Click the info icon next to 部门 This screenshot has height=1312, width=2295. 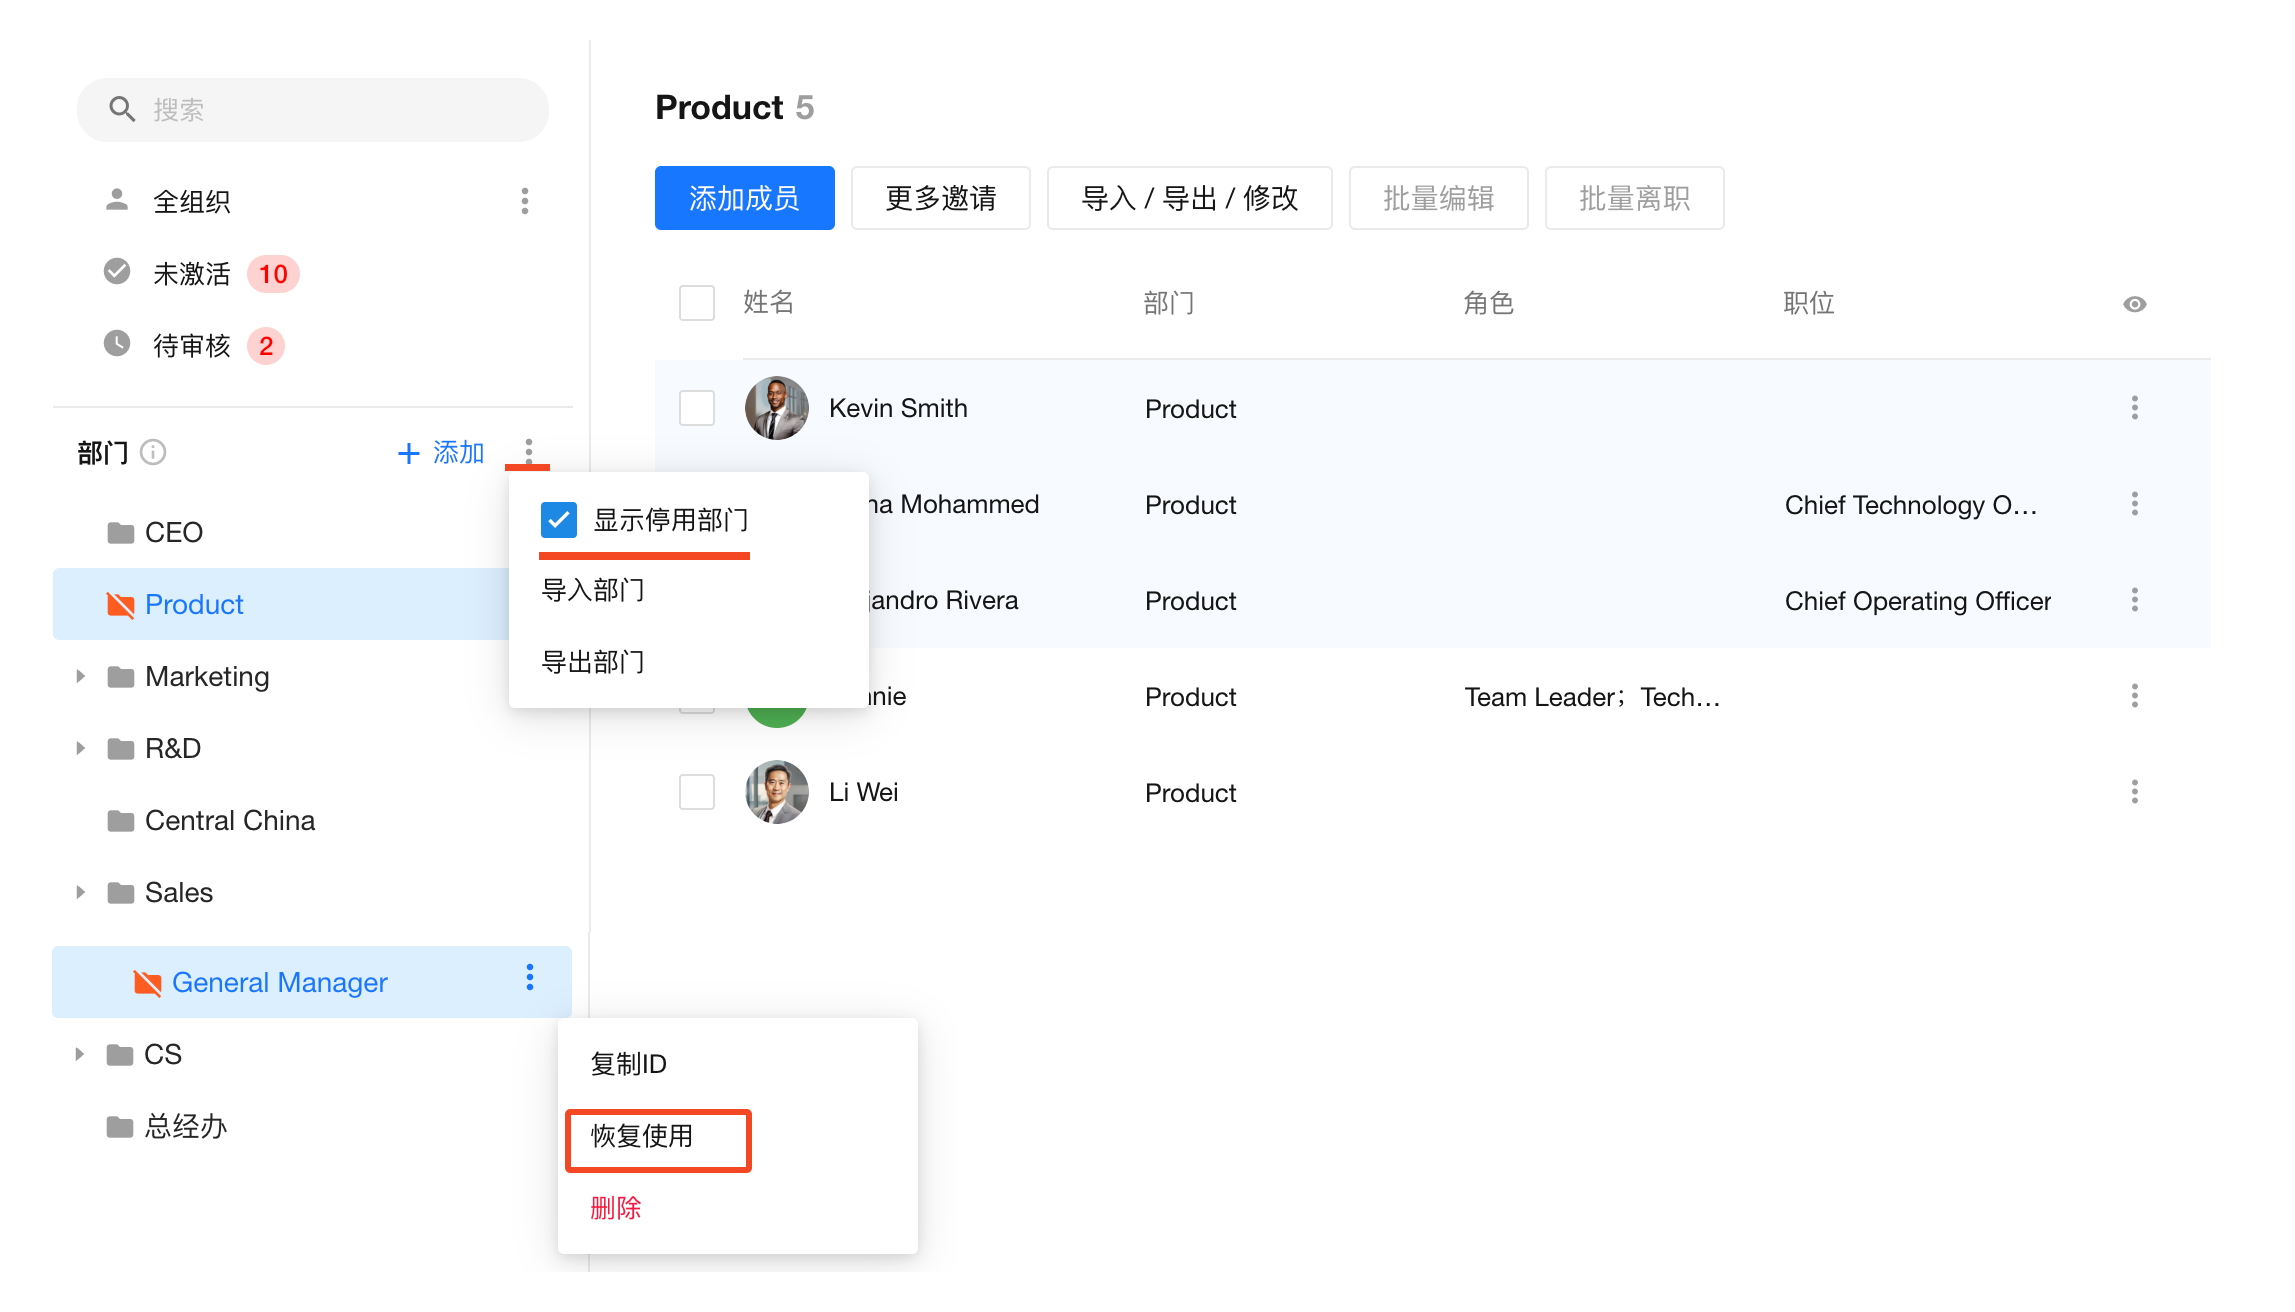click(x=153, y=452)
